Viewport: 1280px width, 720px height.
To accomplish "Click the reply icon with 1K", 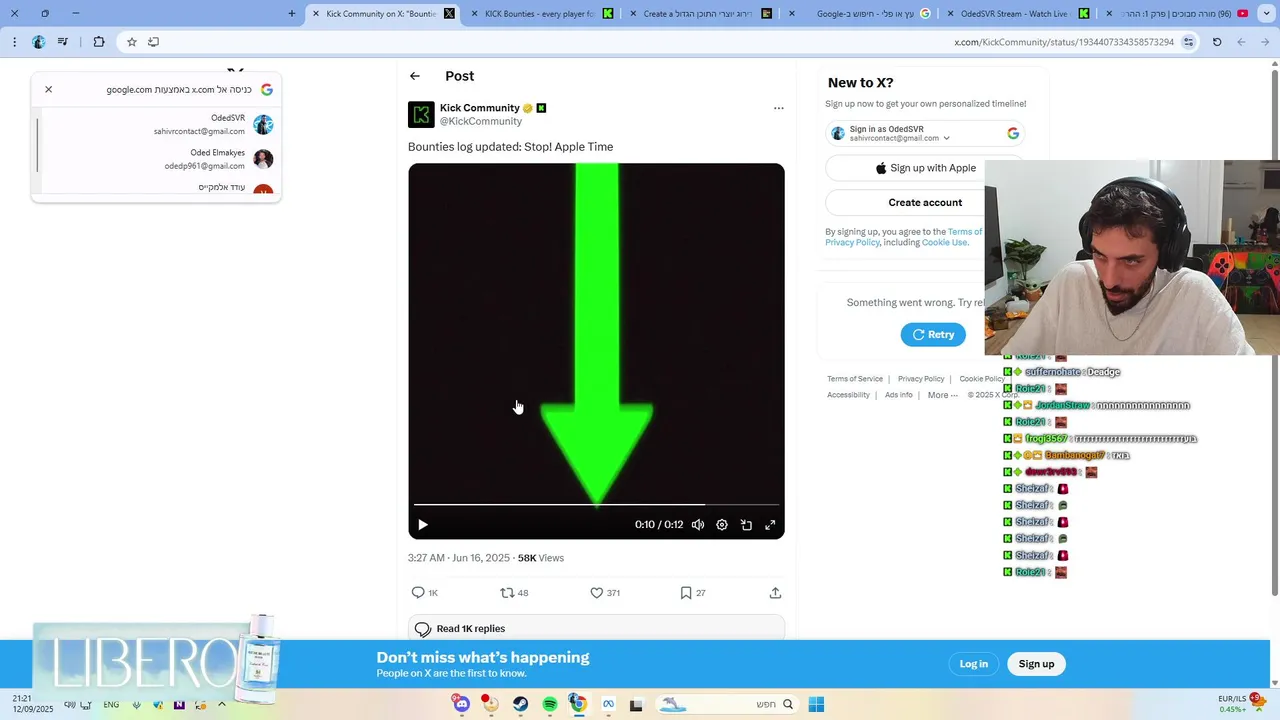I will [425, 593].
